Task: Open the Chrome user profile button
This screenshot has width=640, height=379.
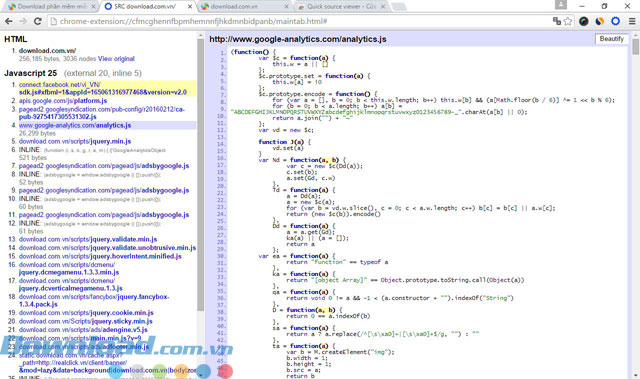Action: (x=561, y=4)
